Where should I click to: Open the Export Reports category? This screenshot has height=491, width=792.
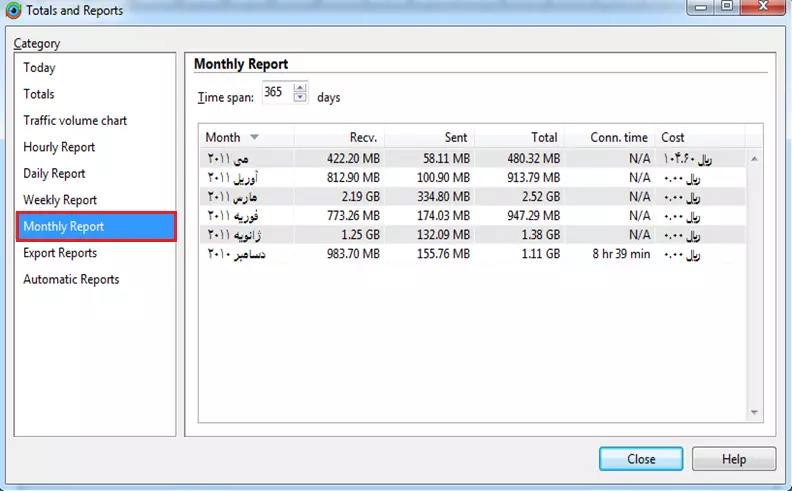60,253
